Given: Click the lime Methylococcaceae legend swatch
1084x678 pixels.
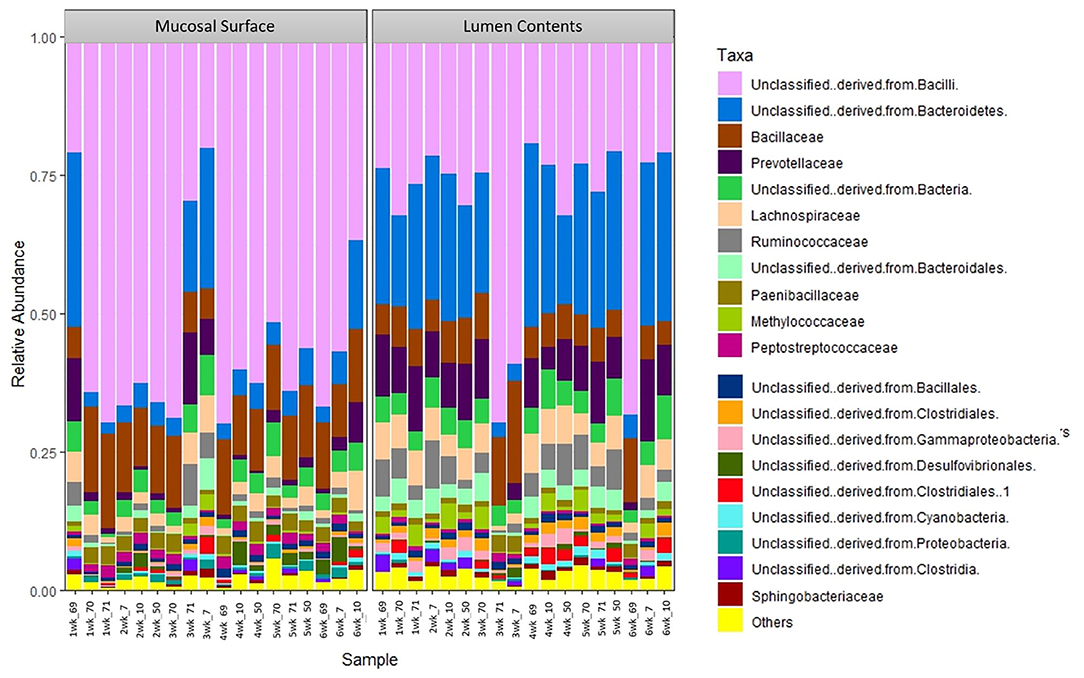Looking at the screenshot, I should click(x=729, y=321).
